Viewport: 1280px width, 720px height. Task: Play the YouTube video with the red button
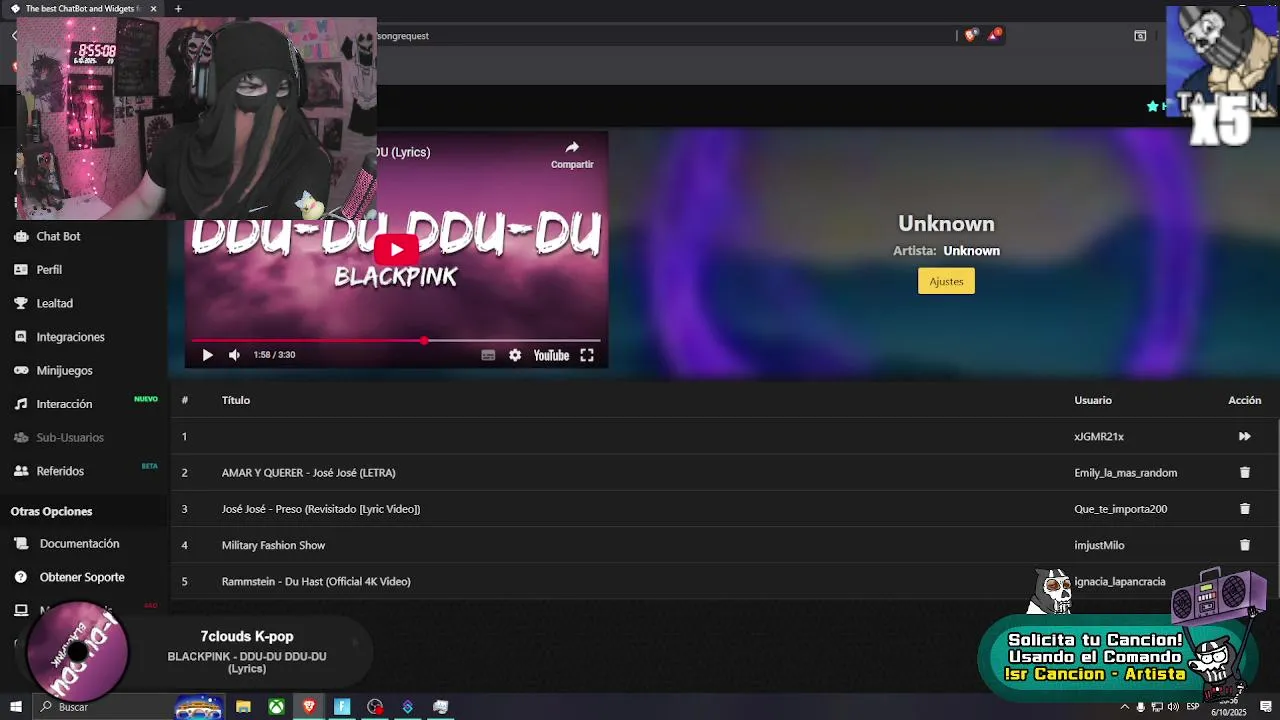(x=396, y=250)
